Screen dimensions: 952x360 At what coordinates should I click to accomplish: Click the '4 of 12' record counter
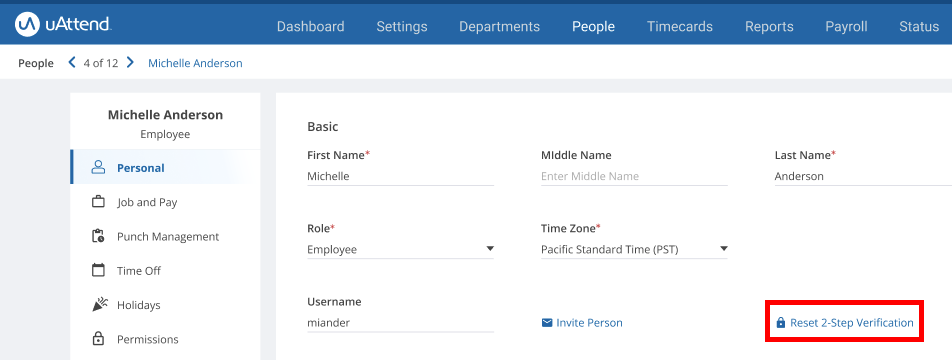tap(101, 63)
